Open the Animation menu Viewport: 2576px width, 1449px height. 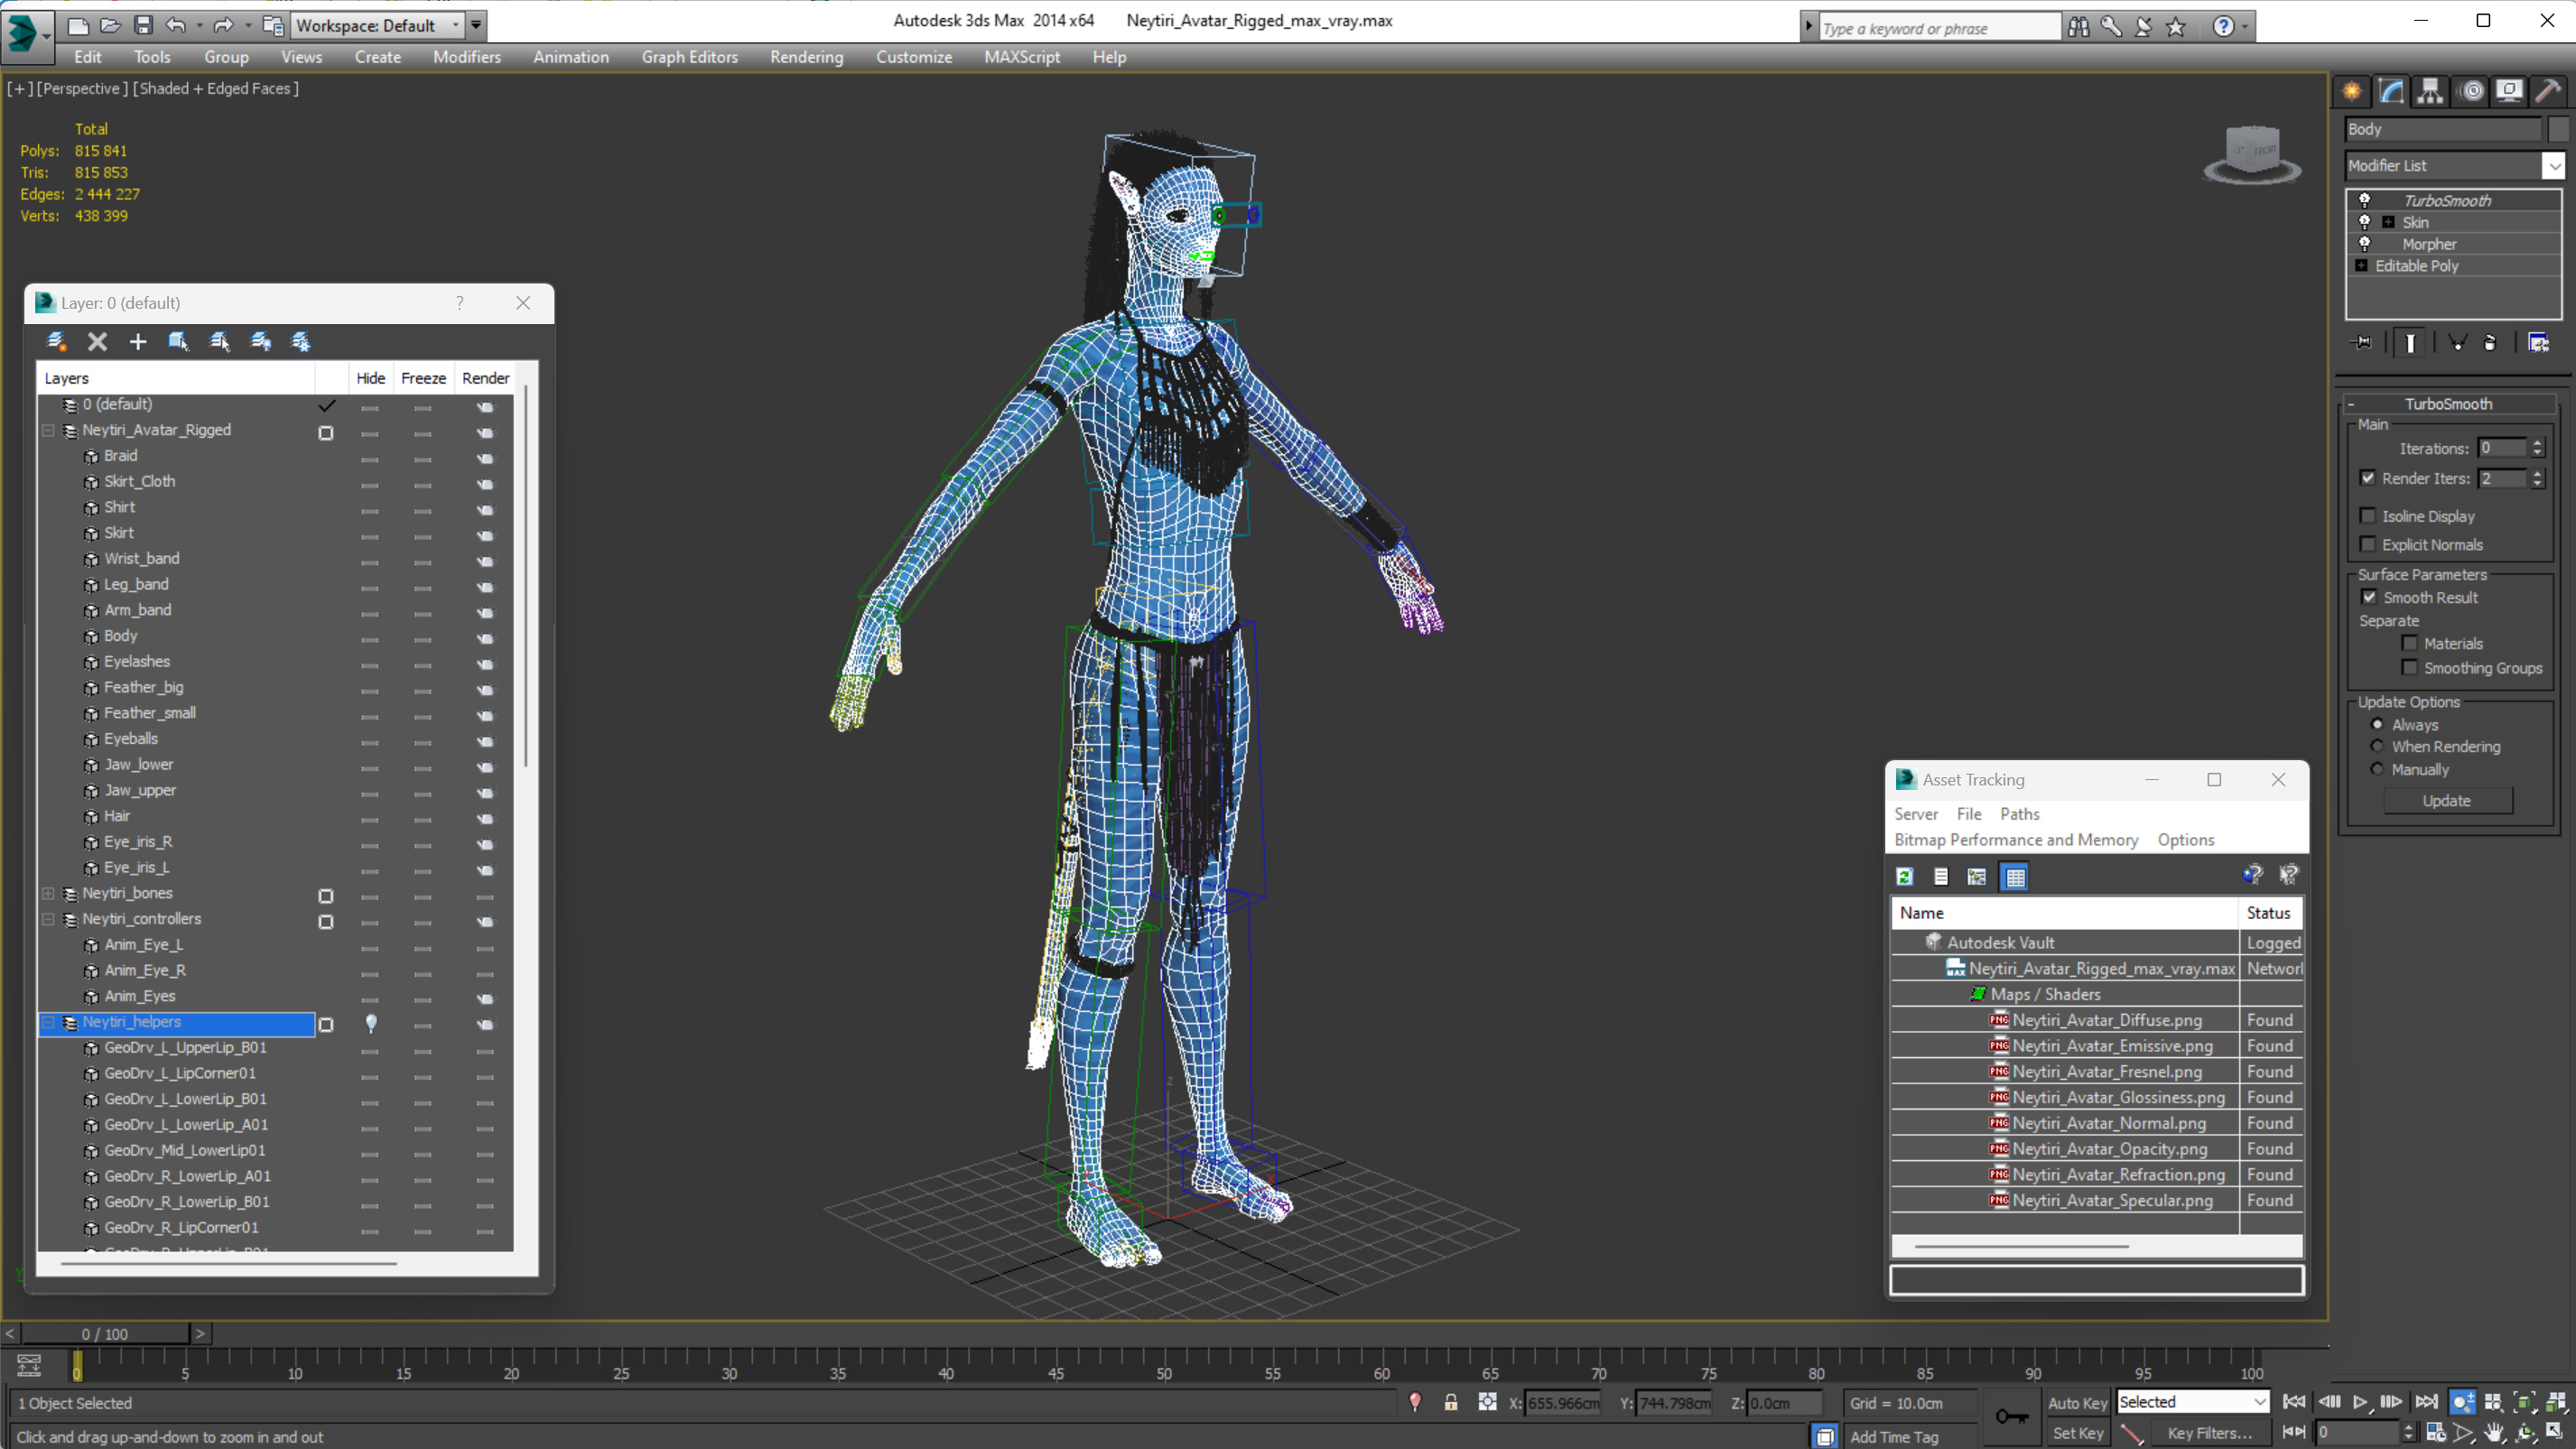(570, 57)
